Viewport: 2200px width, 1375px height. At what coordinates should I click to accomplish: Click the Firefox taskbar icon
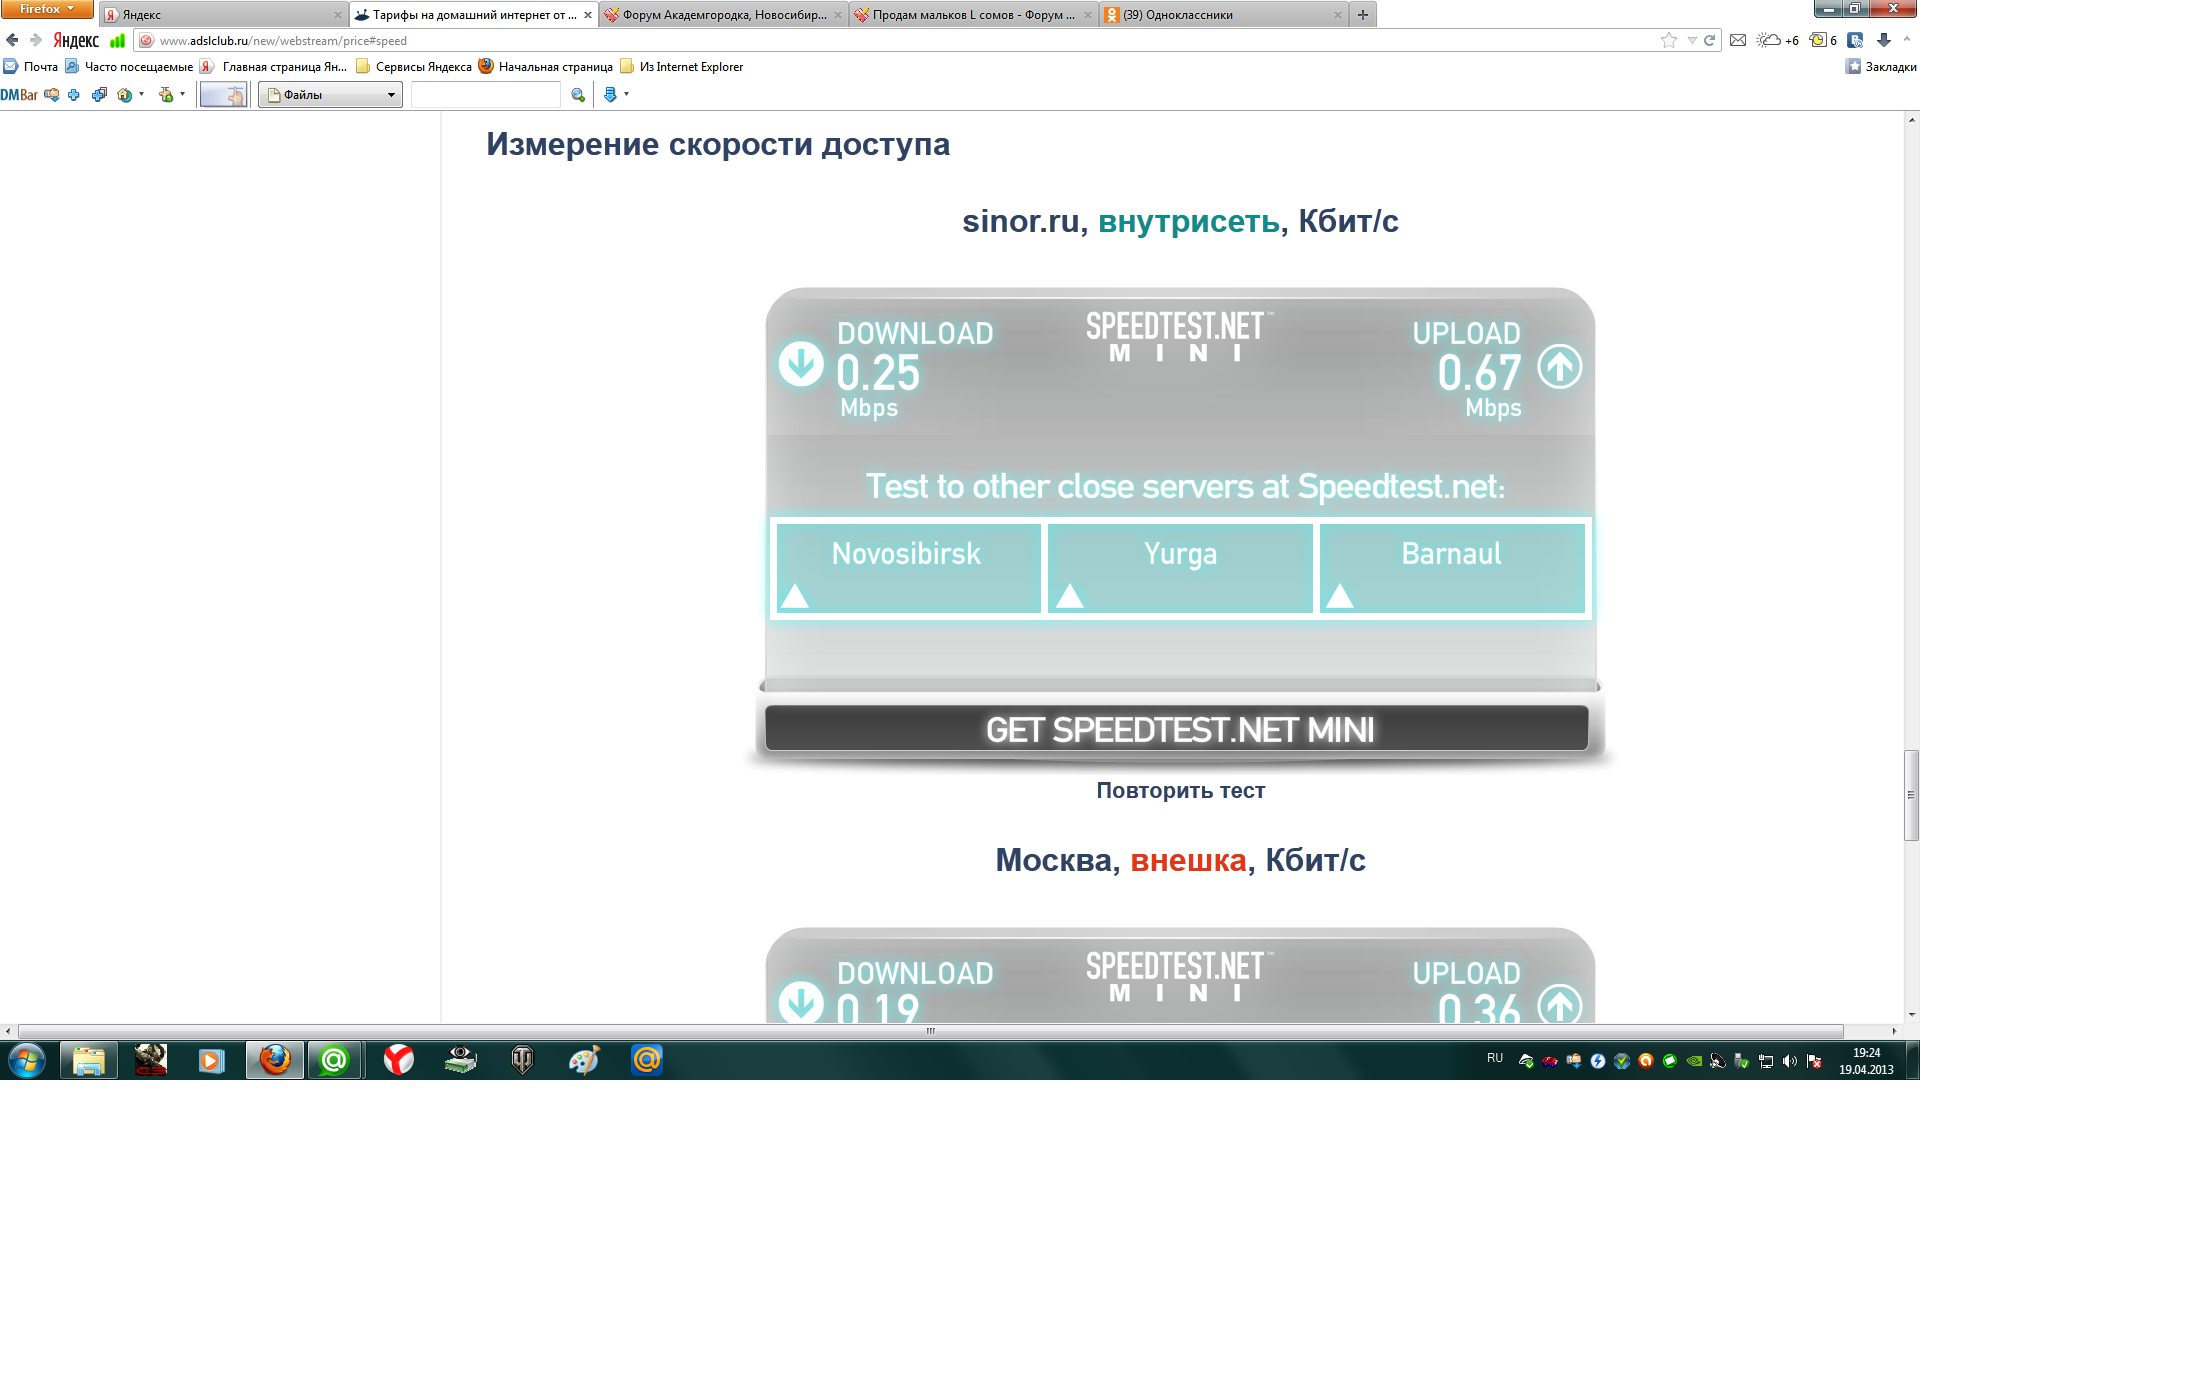click(x=275, y=1060)
